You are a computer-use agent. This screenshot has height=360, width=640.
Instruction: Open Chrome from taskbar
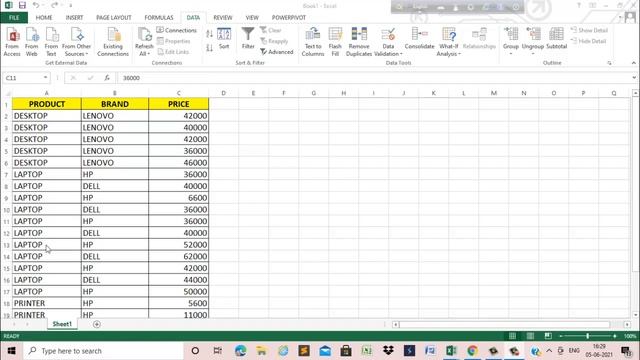tap(472, 351)
